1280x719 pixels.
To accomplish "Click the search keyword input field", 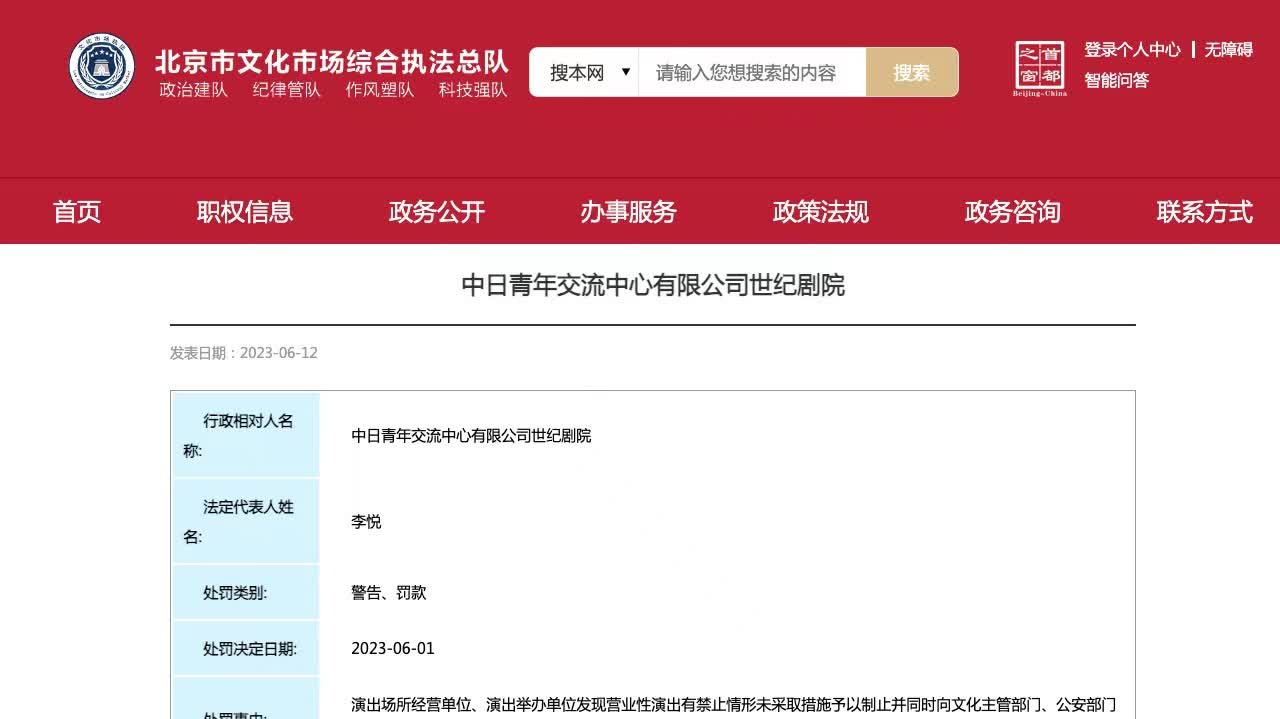I will (751, 73).
